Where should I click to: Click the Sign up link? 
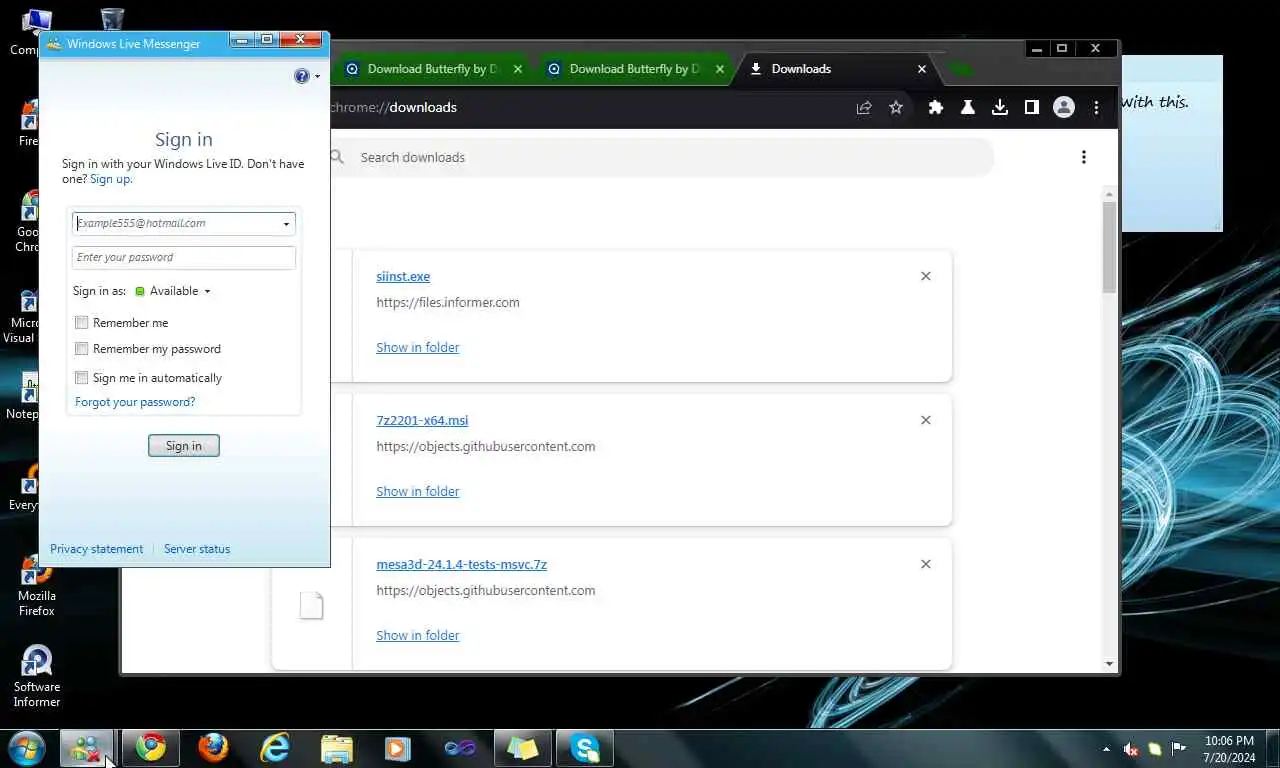[111, 179]
